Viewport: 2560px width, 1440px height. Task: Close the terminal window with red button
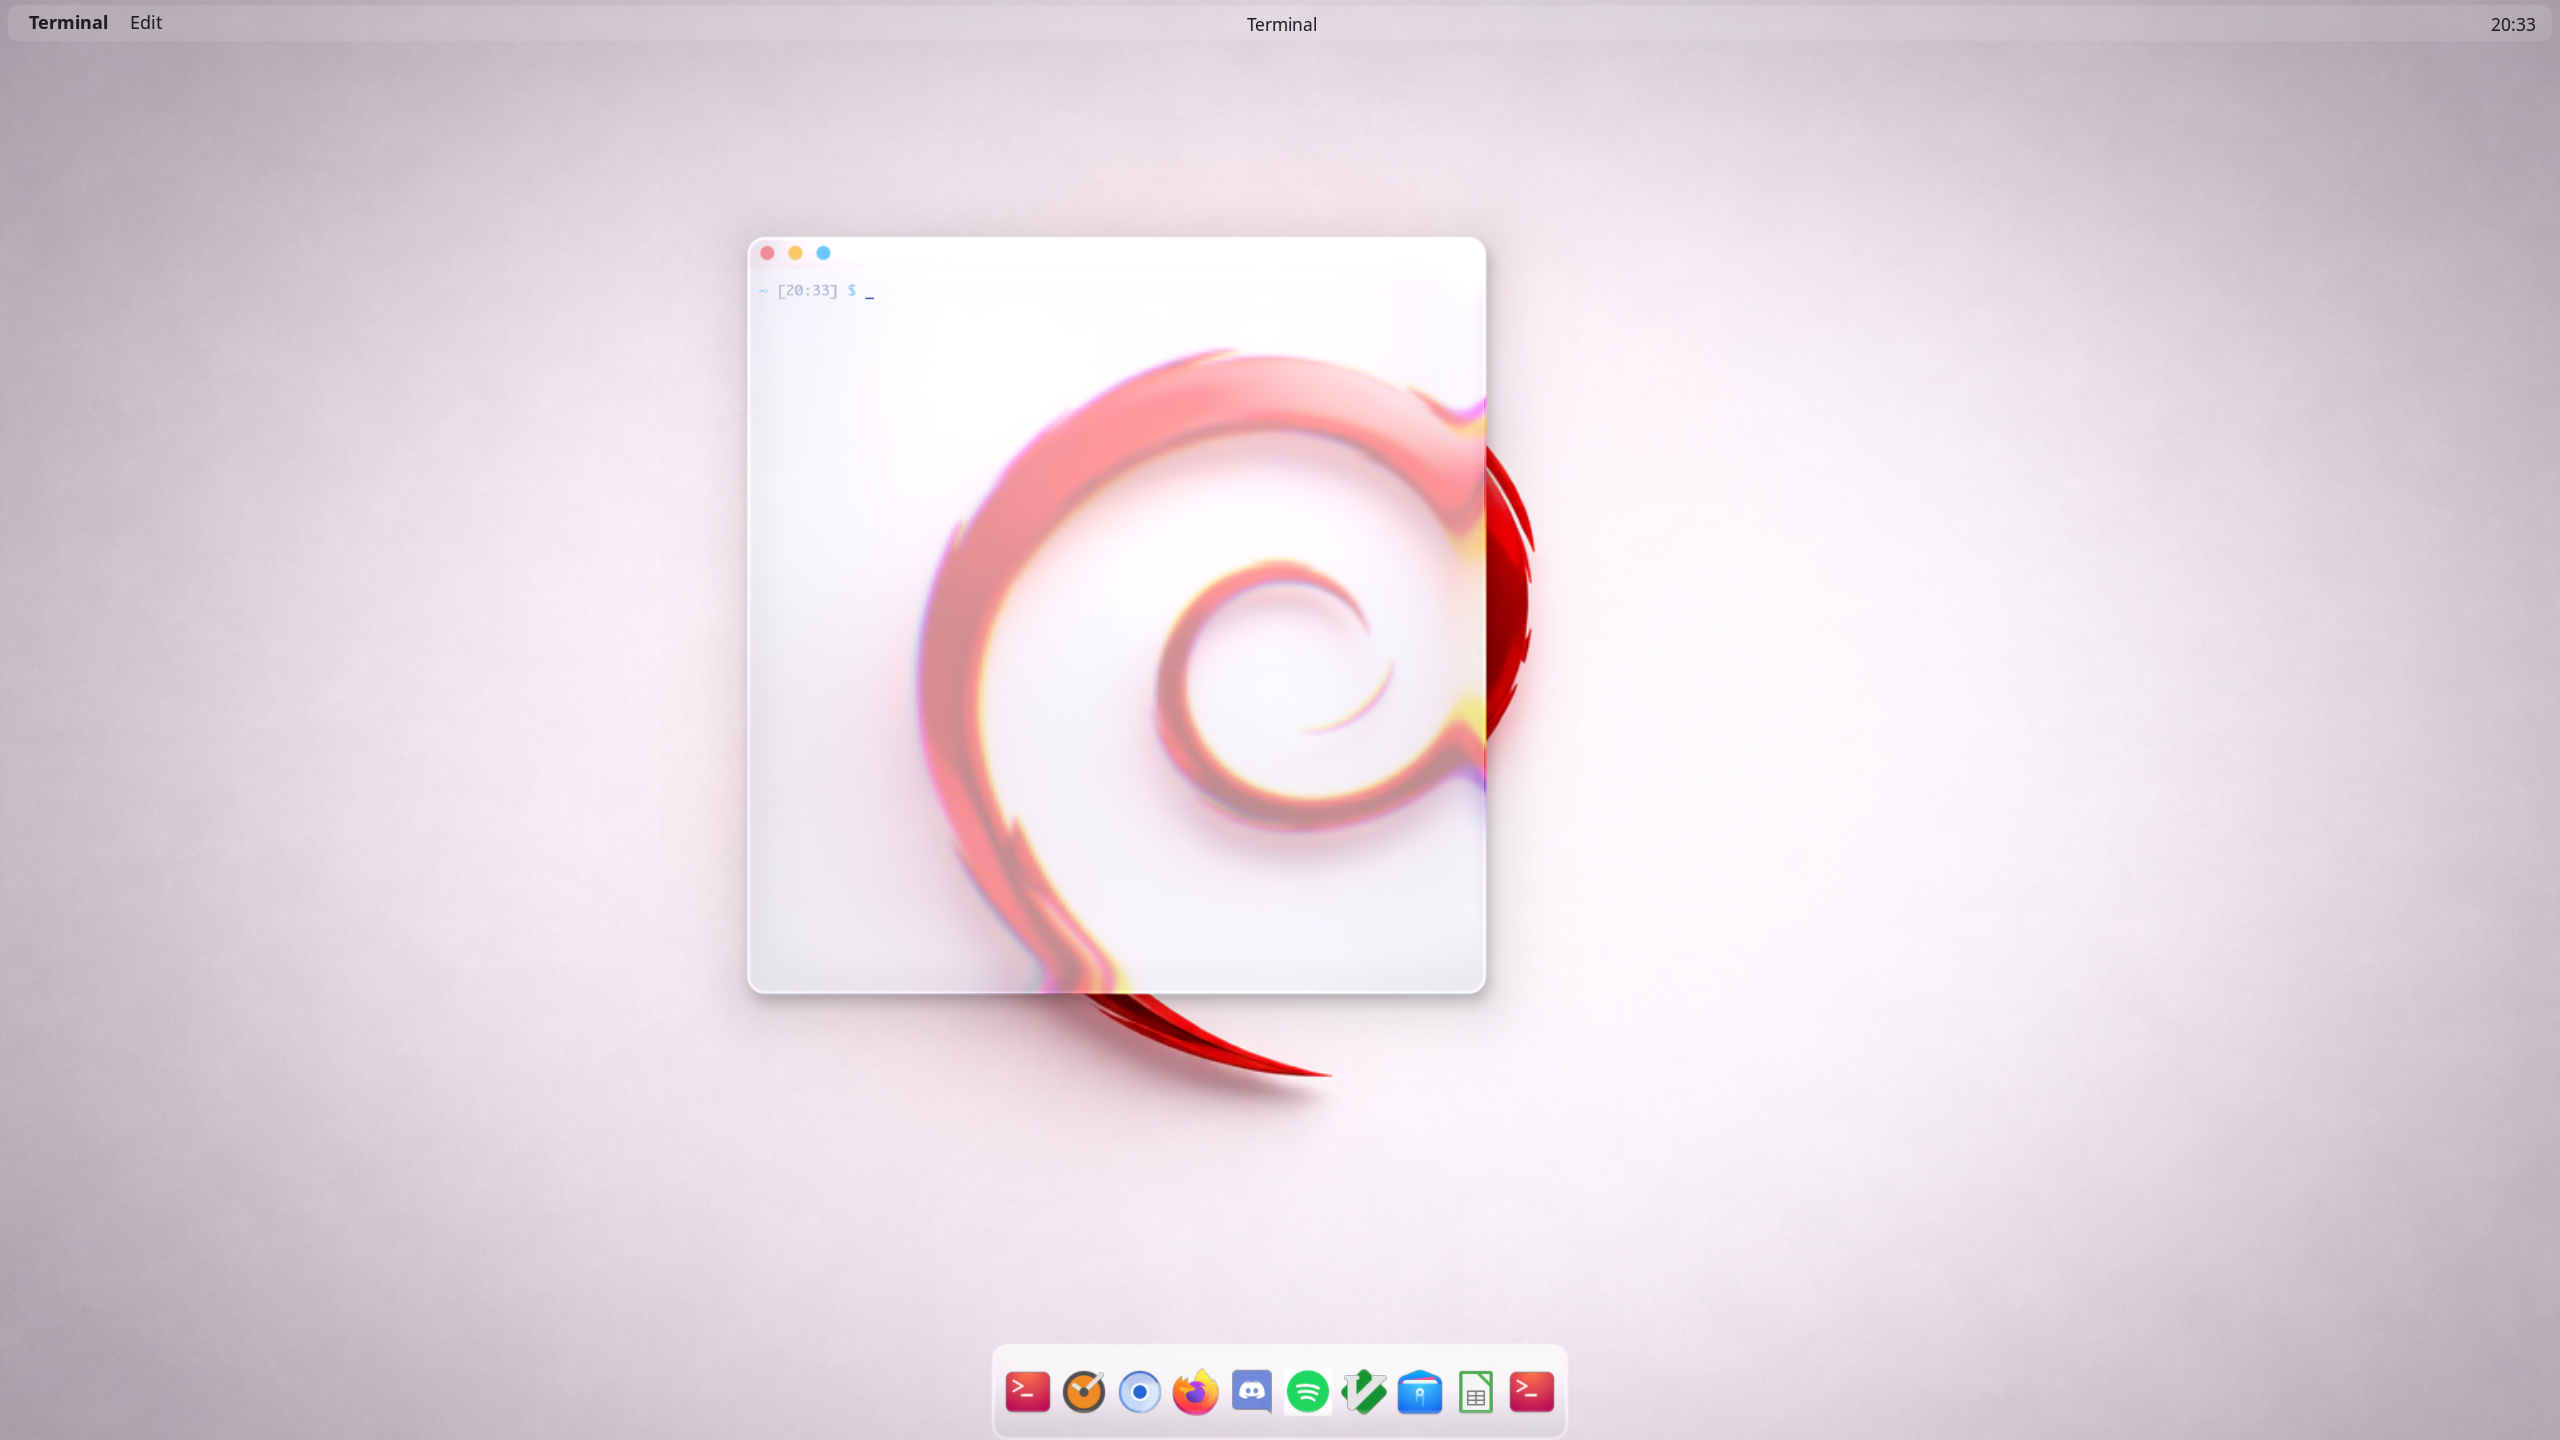click(767, 253)
